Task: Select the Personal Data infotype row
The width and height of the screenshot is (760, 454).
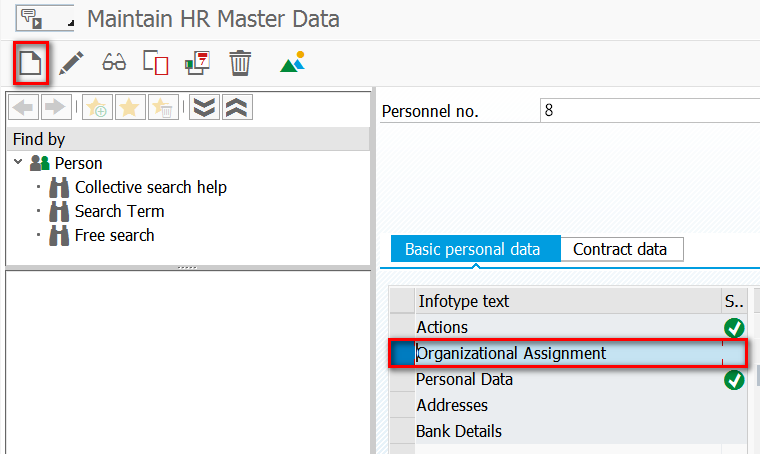Action: pos(568,379)
